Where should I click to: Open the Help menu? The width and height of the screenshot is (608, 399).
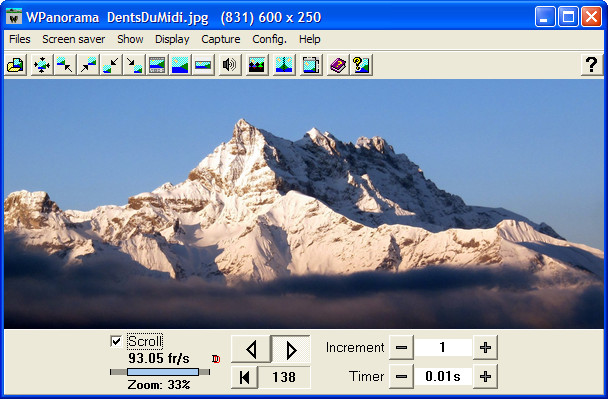click(310, 39)
